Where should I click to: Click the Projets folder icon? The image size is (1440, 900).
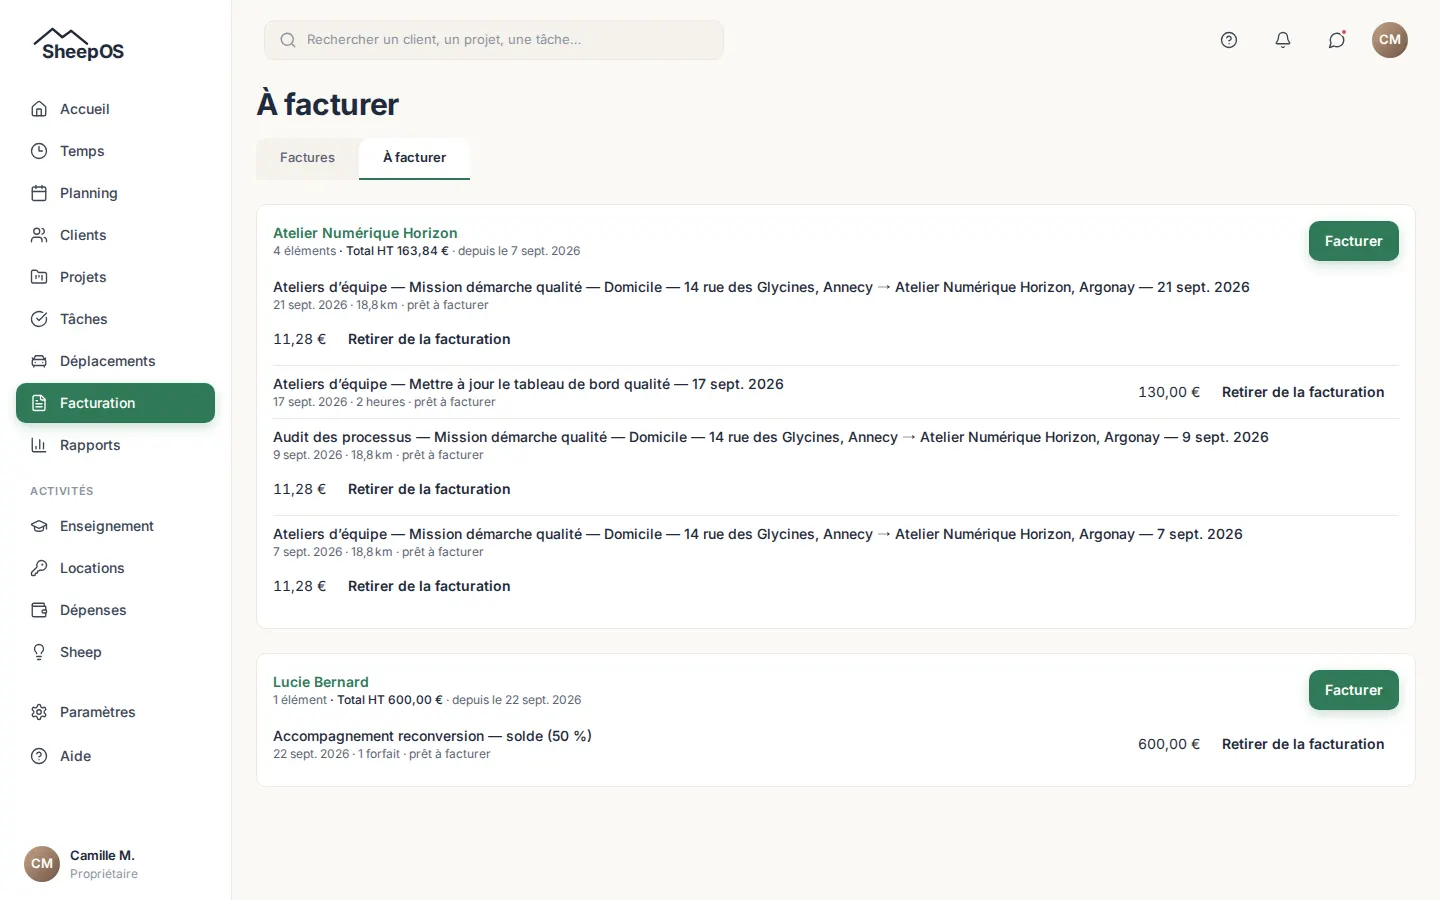(39, 277)
